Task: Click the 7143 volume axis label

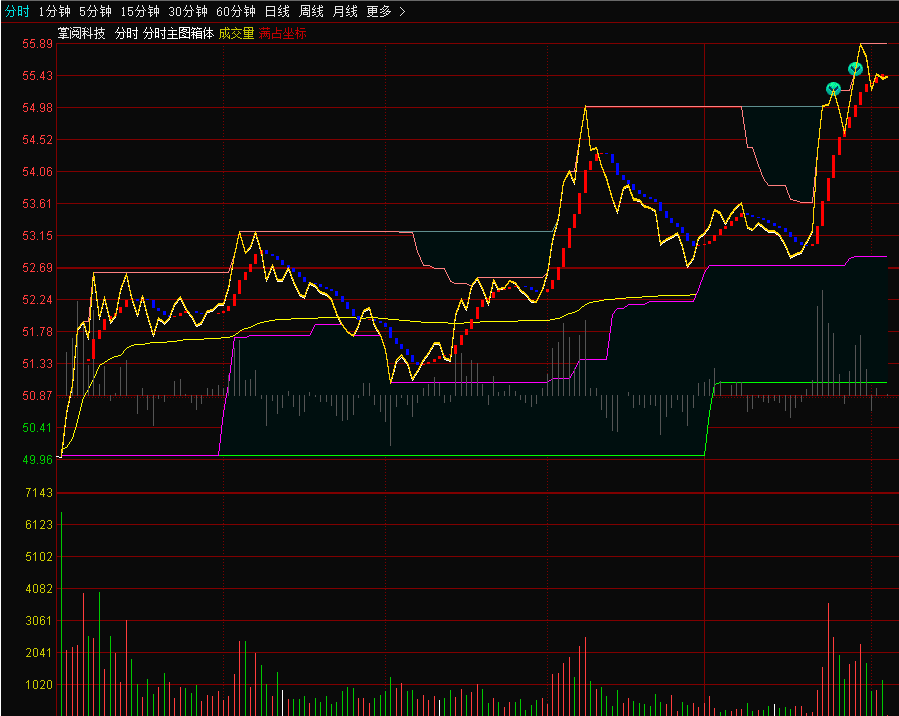Action: pyautogui.click(x=39, y=492)
